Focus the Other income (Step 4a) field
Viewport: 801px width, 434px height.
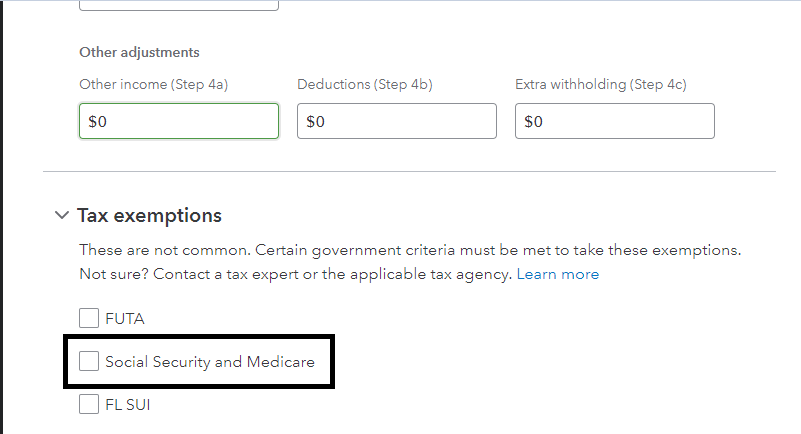[x=178, y=121]
